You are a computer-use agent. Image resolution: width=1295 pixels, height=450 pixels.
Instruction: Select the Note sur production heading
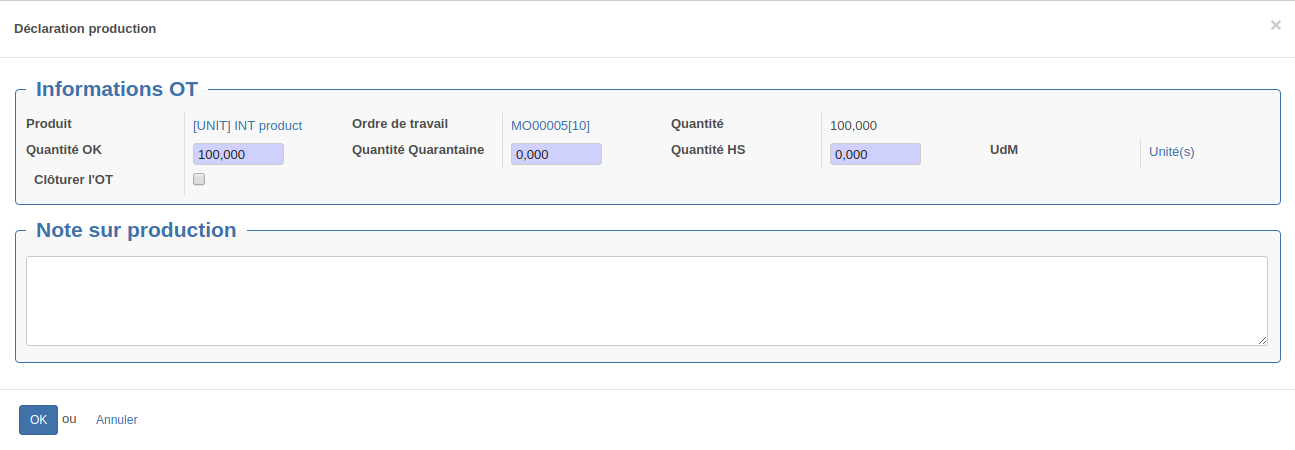click(136, 230)
